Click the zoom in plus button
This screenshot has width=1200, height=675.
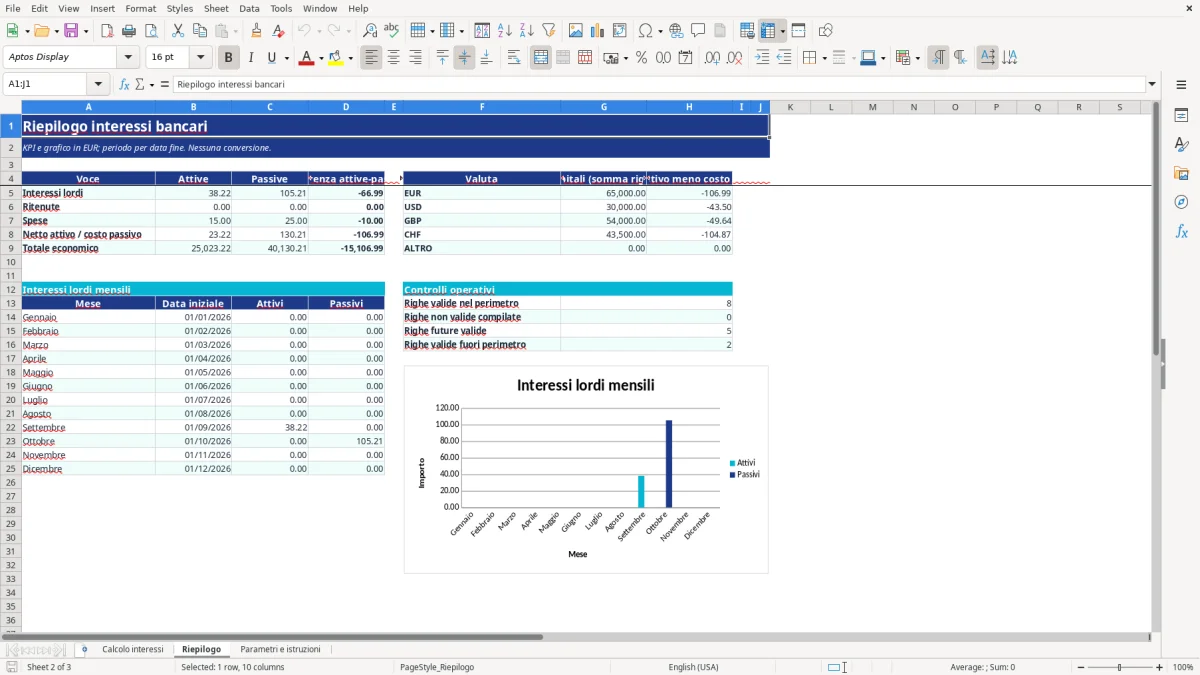pyautogui.click(x=1160, y=667)
